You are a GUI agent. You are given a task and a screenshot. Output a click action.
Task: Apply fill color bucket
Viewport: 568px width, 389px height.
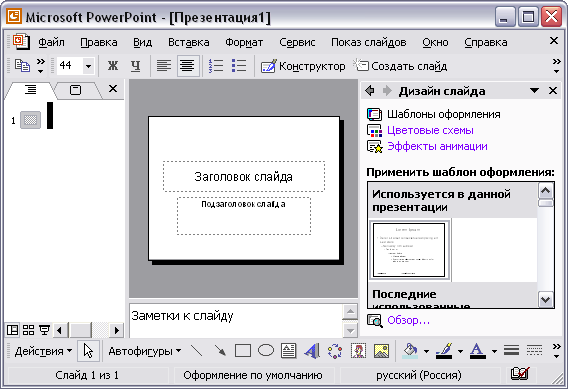(x=410, y=351)
